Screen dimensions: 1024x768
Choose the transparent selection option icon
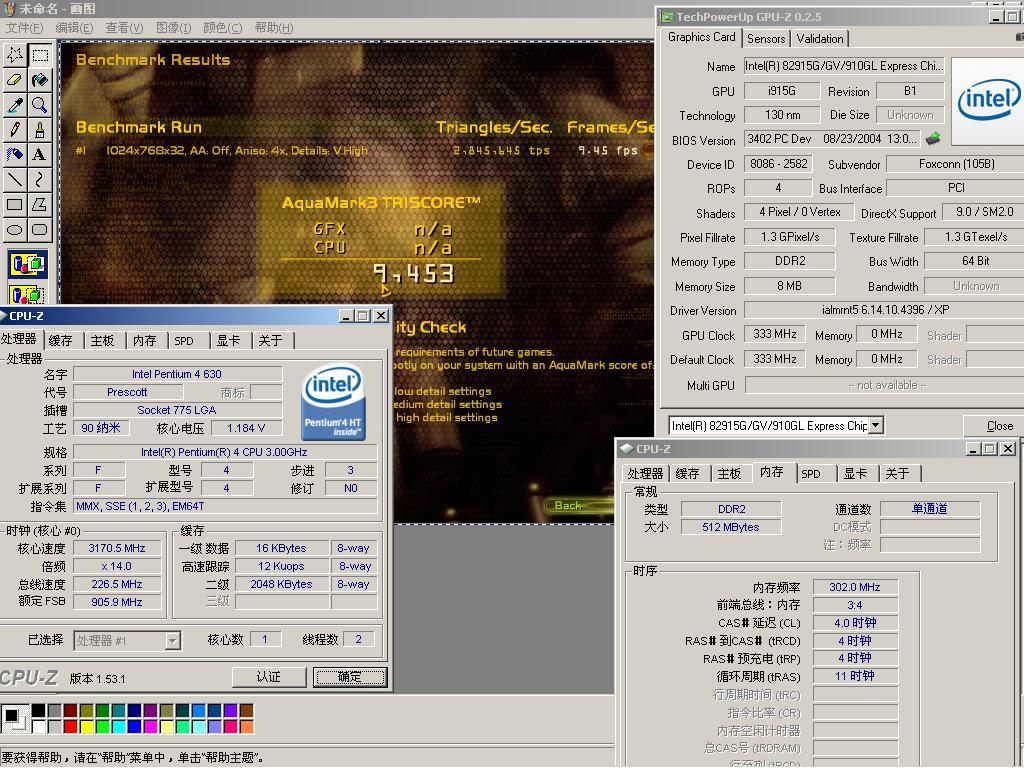[x=27, y=294]
